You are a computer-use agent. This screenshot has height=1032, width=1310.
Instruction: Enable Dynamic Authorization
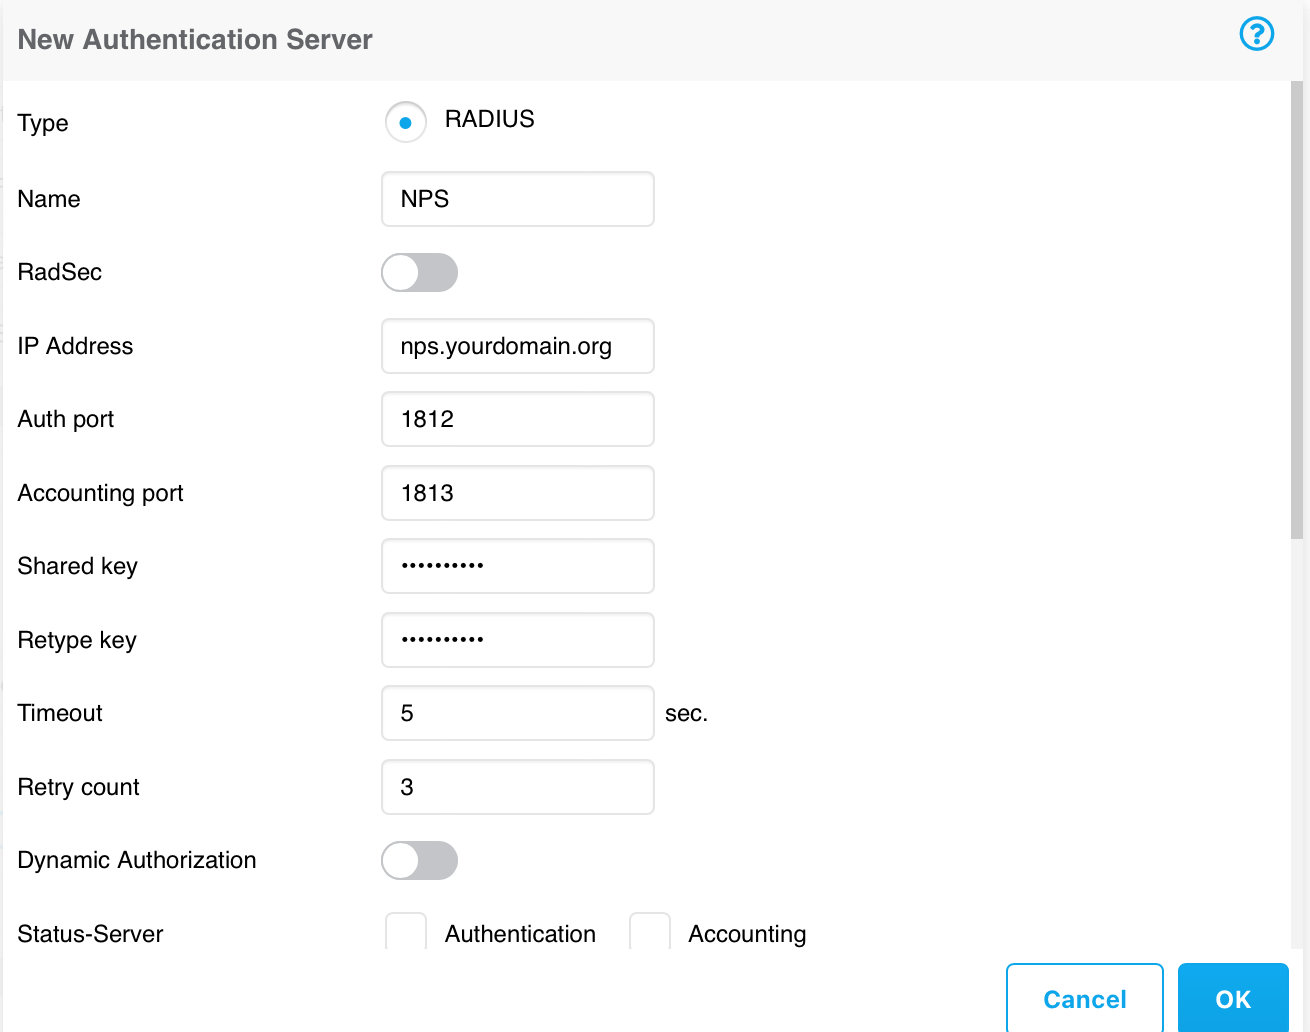point(419,860)
